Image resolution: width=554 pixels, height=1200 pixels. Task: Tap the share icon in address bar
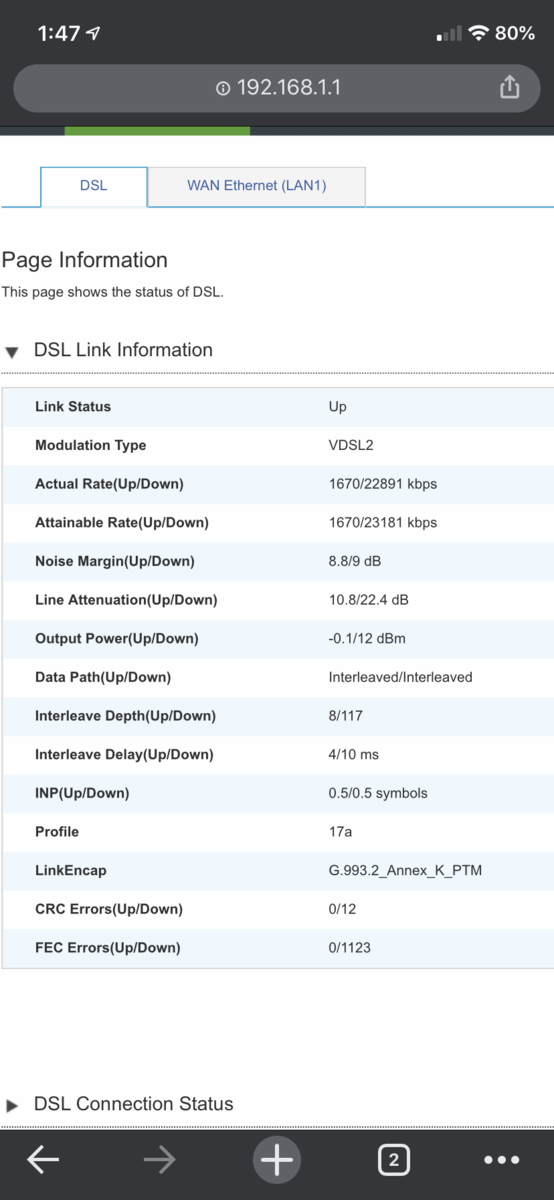coord(510,87)
